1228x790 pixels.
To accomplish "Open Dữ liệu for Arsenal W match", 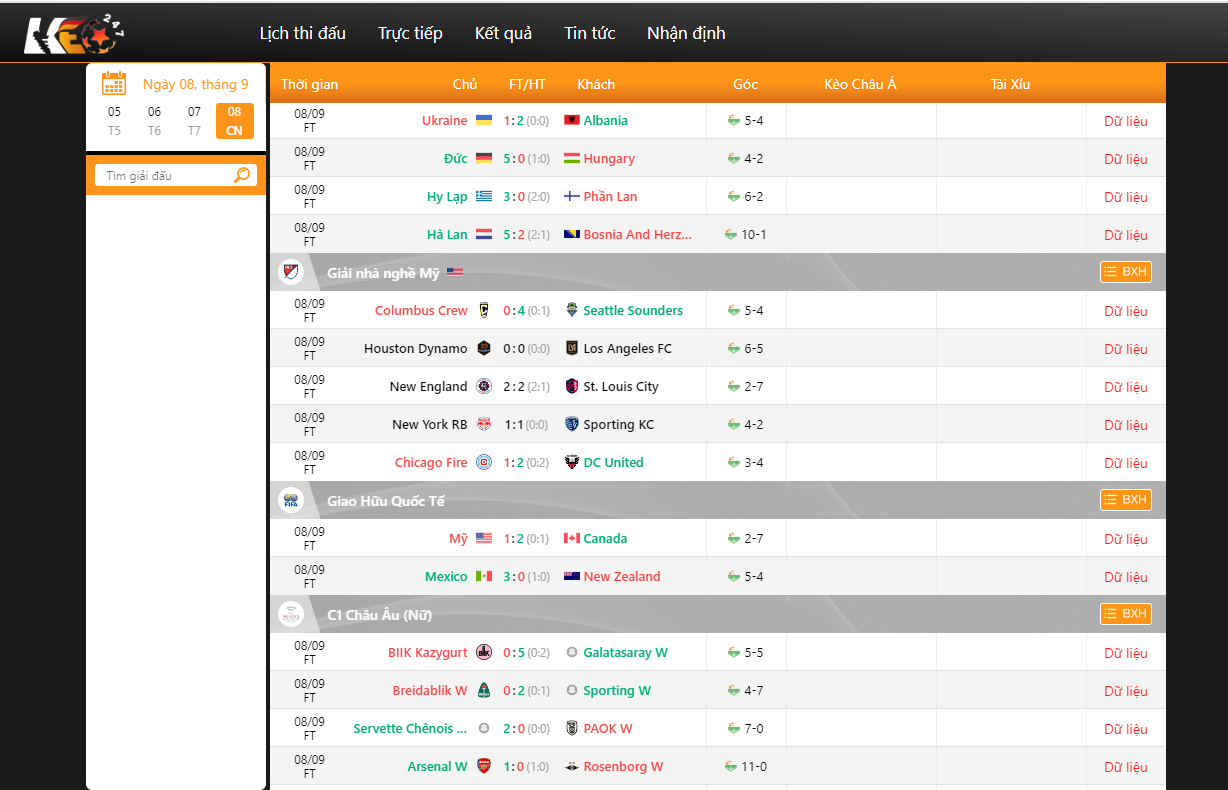I will point(1126,767).
